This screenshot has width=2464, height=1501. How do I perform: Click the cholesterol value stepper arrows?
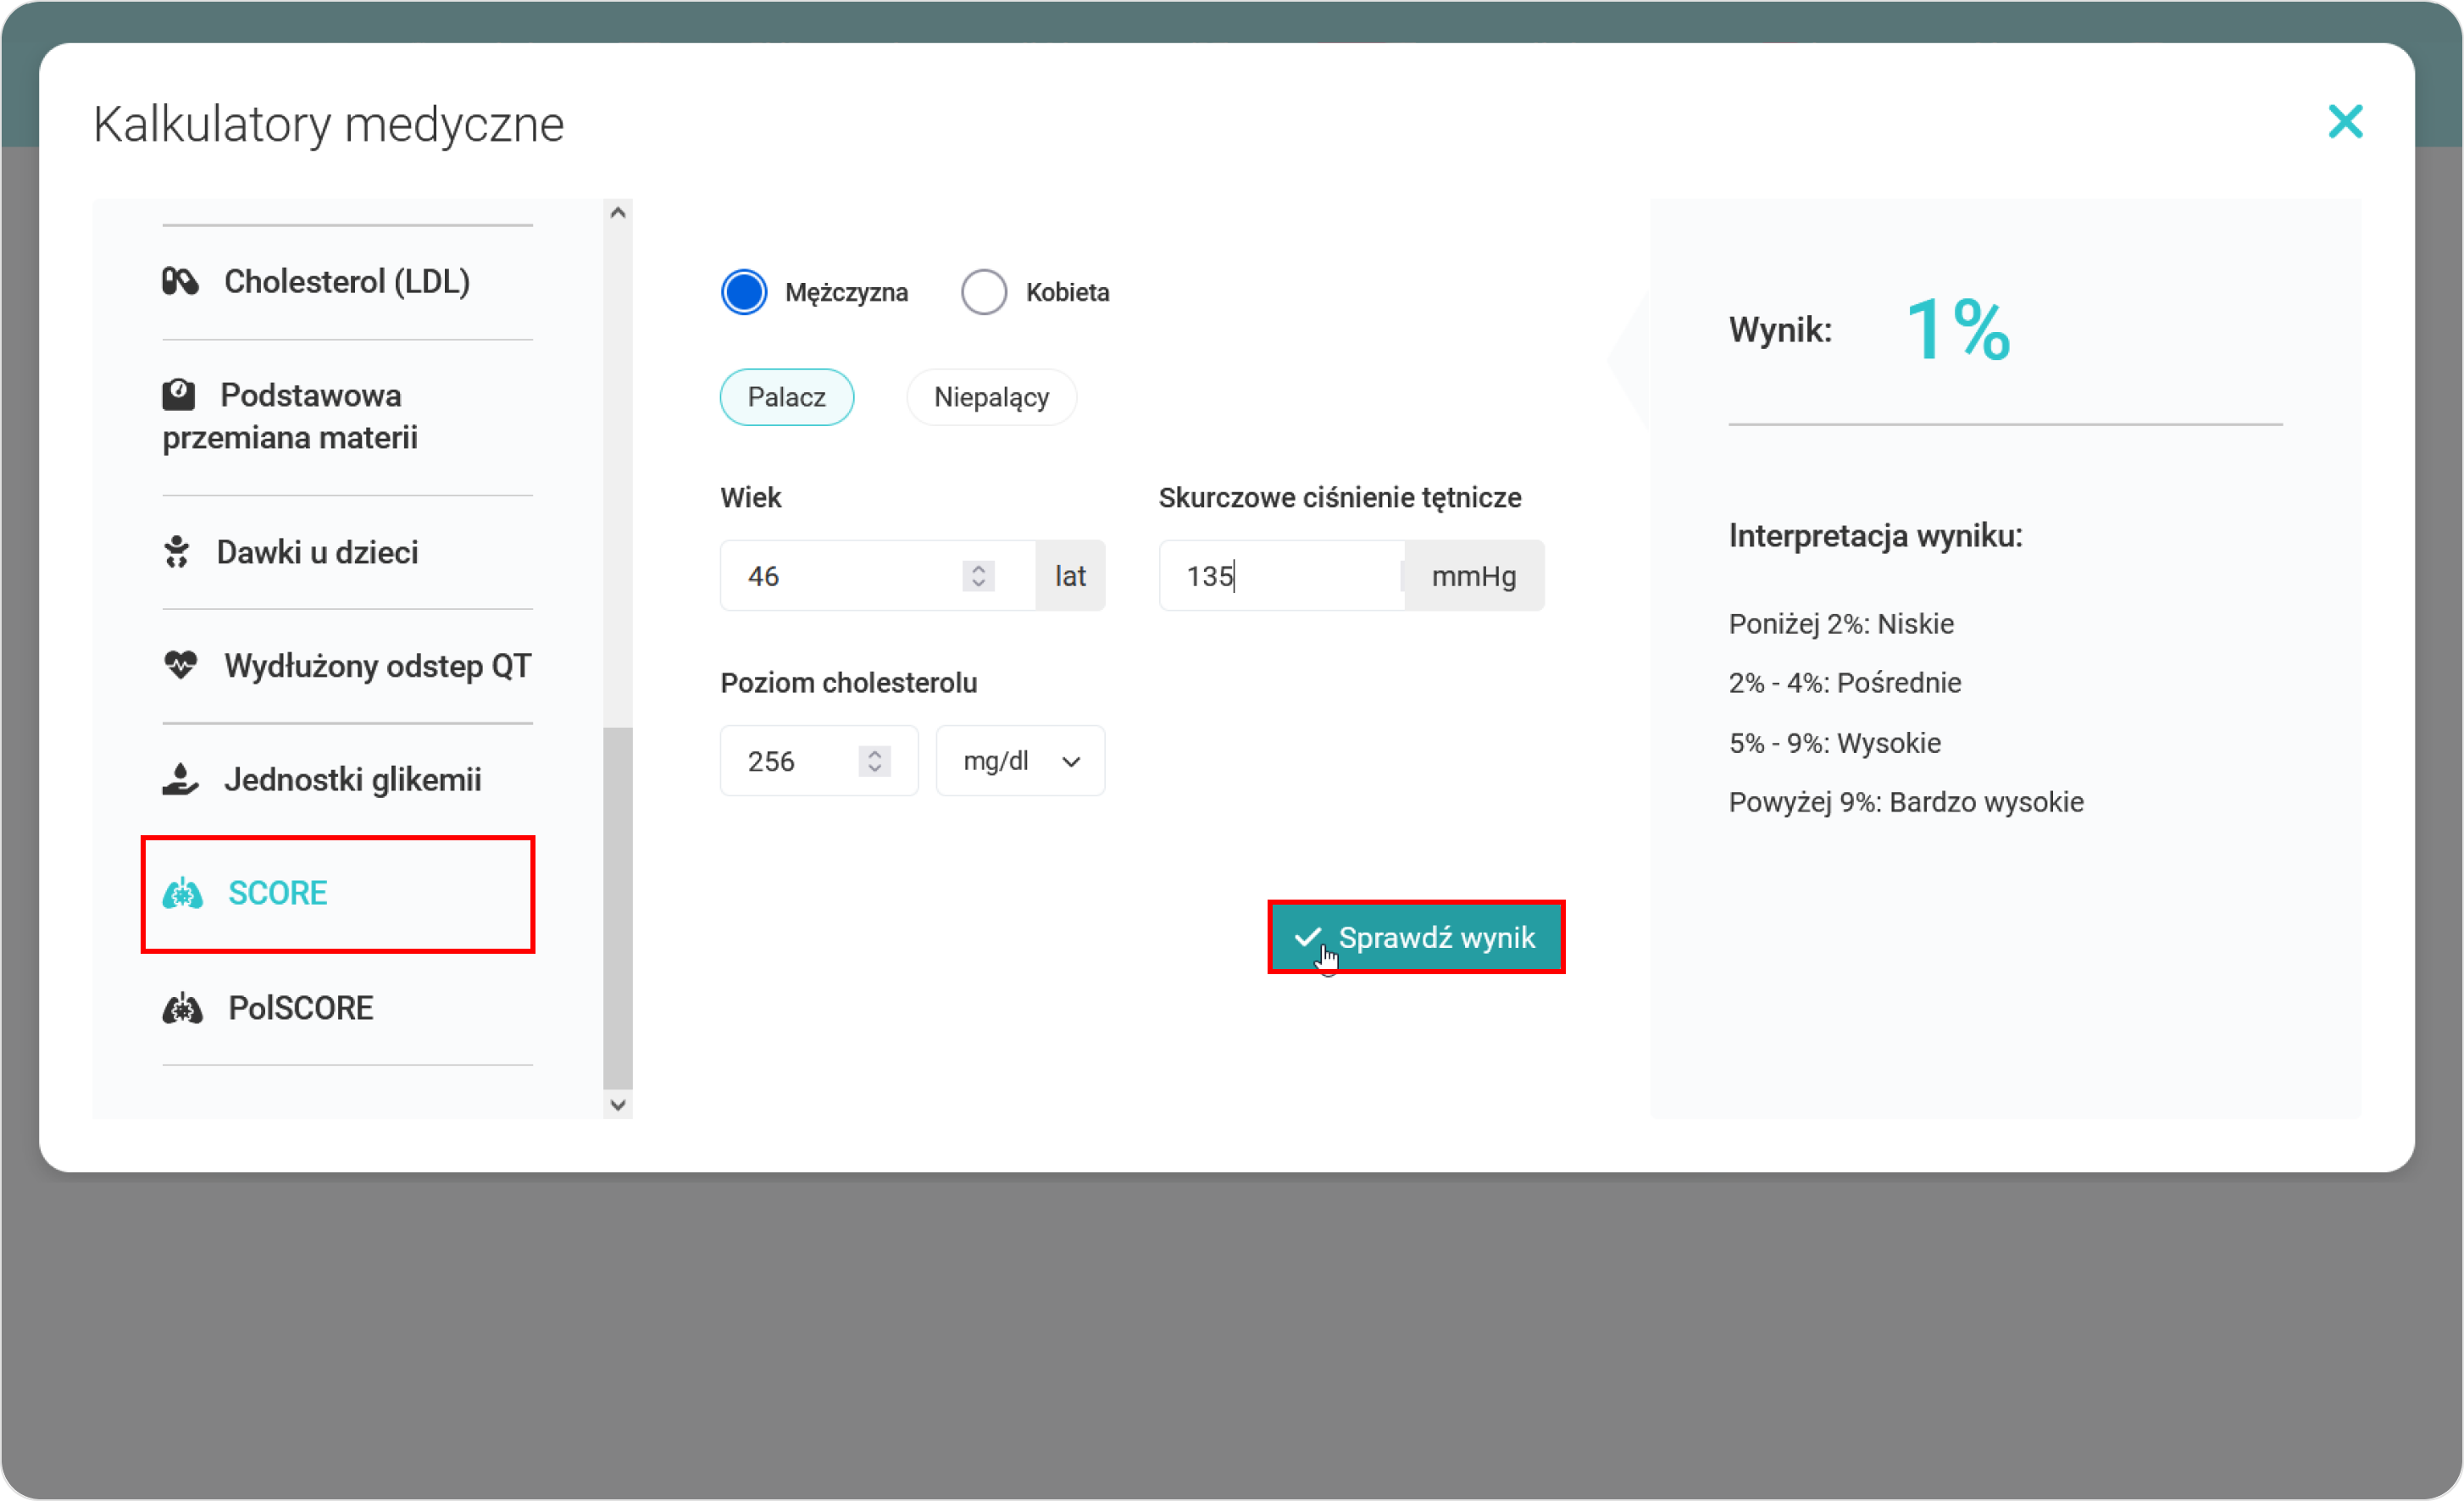click(874, 761)
